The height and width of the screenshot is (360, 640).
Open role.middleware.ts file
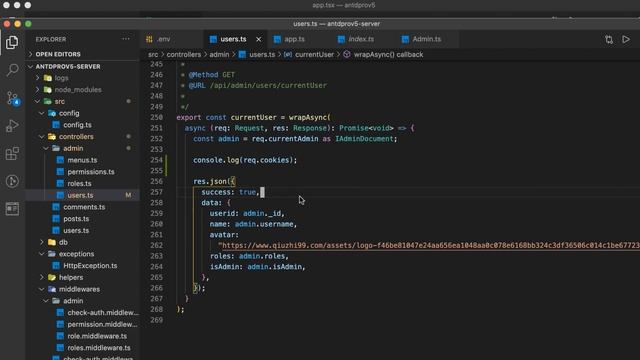pyautogui.click(x=82, y=336)
